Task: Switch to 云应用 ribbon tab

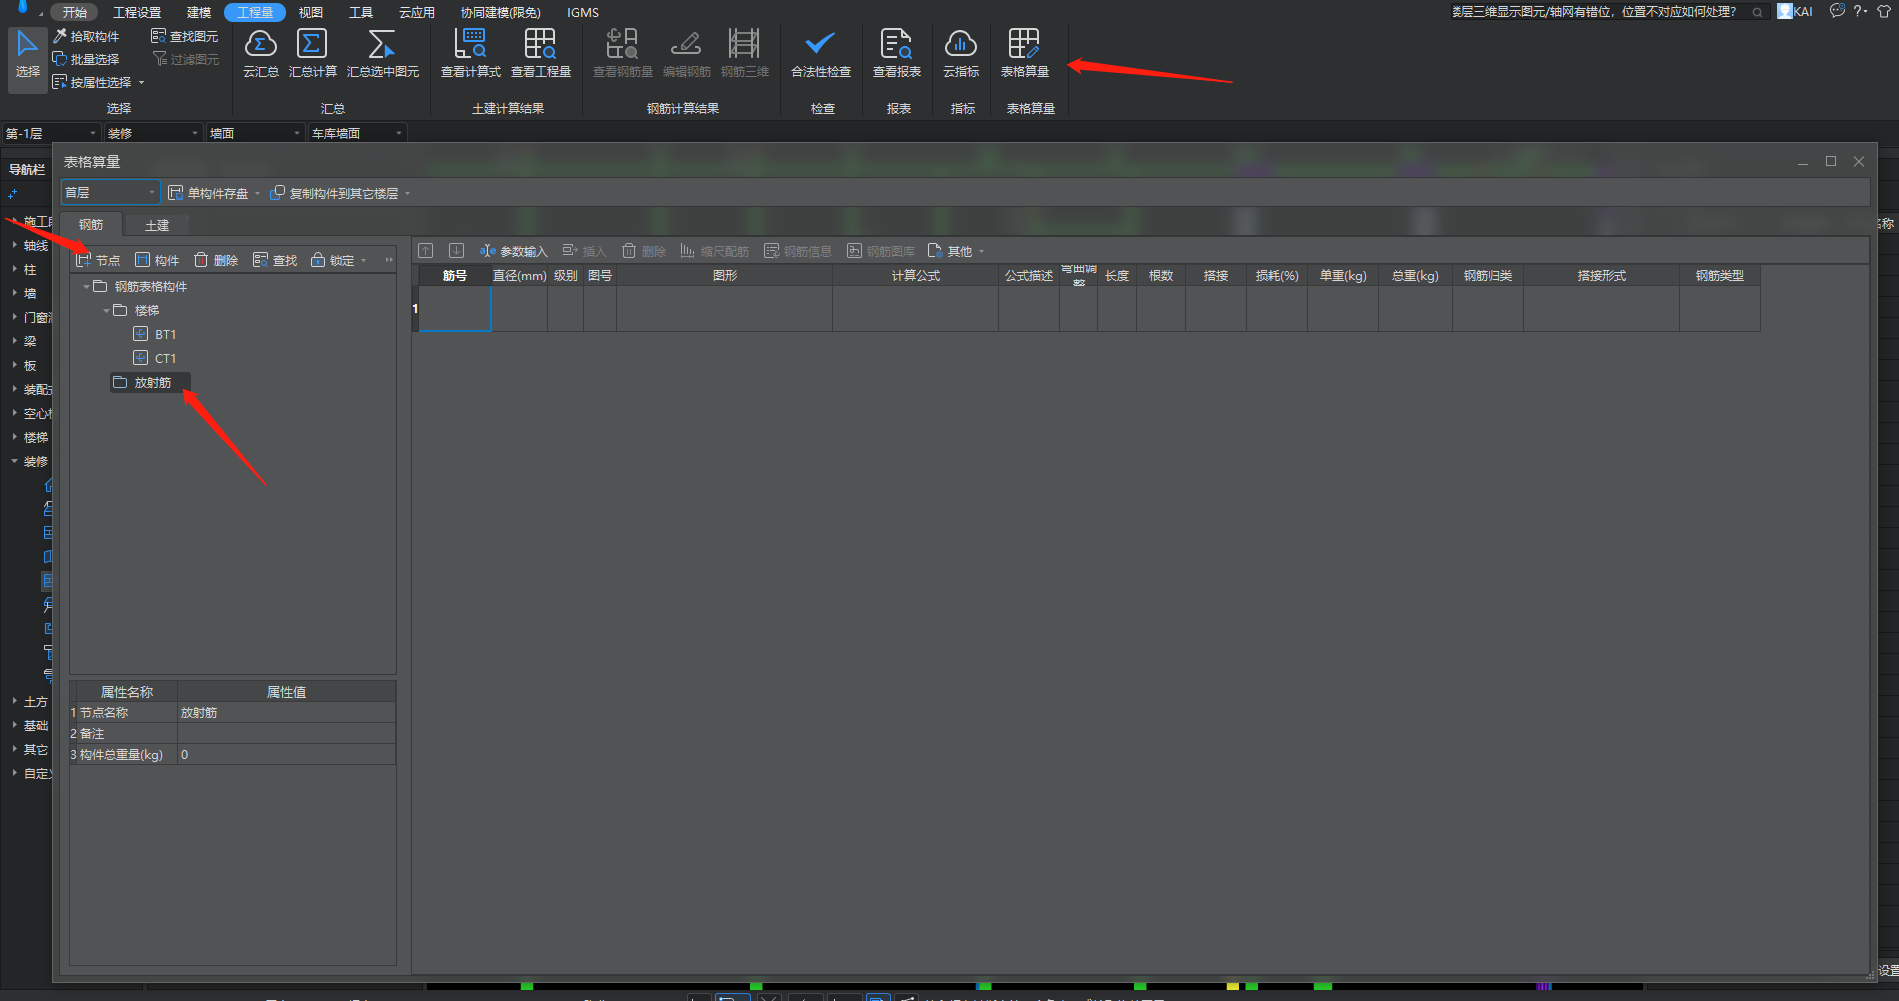Action: [417, 12]
